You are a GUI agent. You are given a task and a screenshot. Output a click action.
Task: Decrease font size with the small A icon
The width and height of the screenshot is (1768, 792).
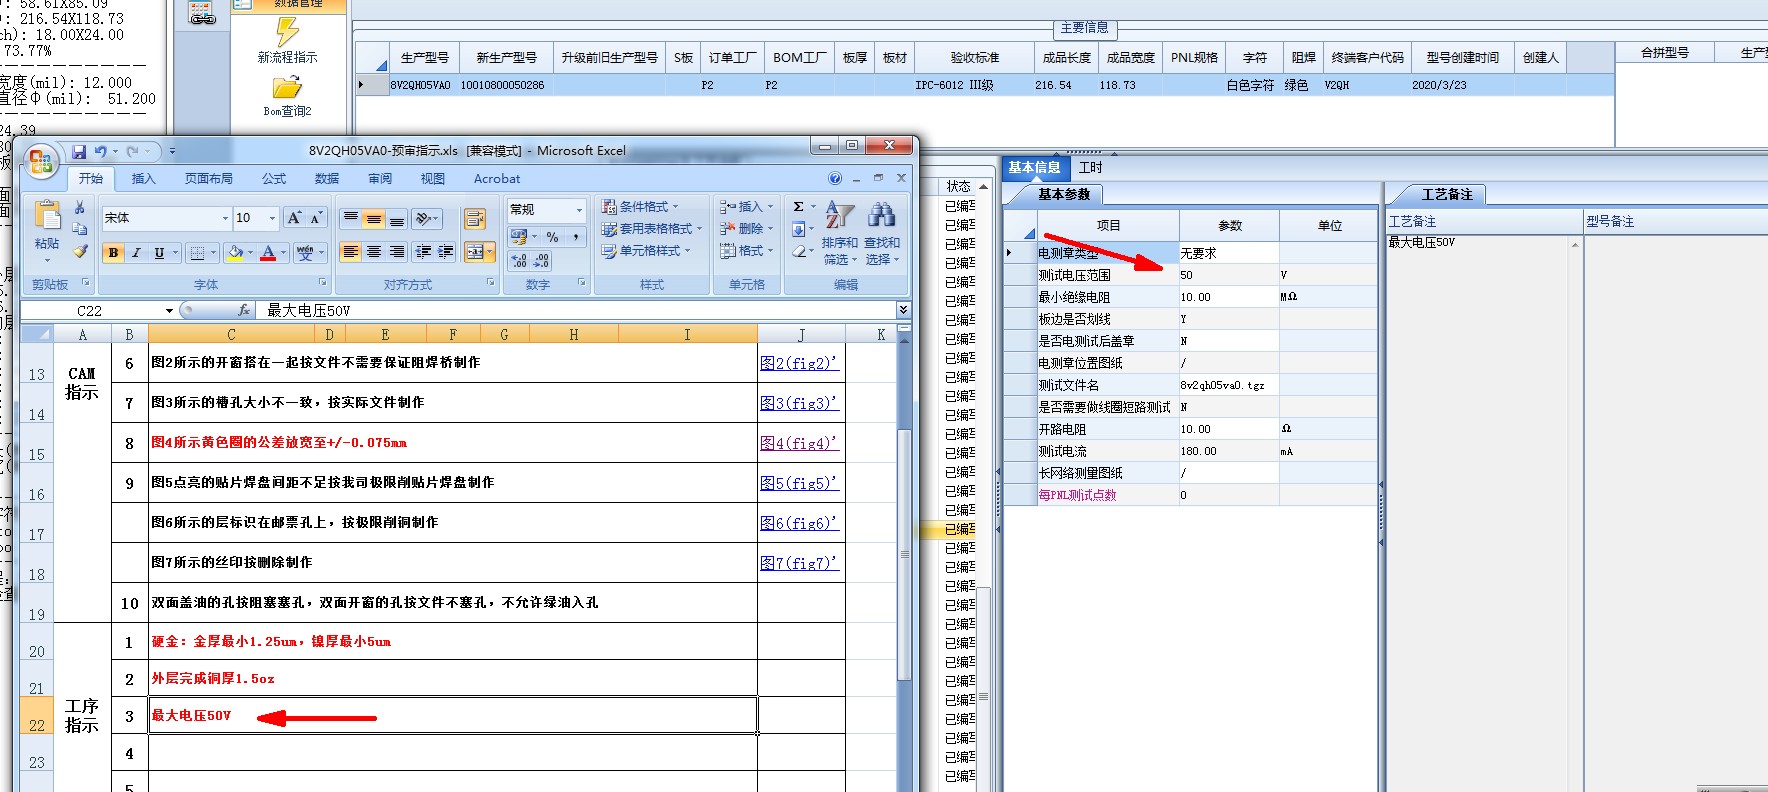pyautogui.click(x=316, y=218)
